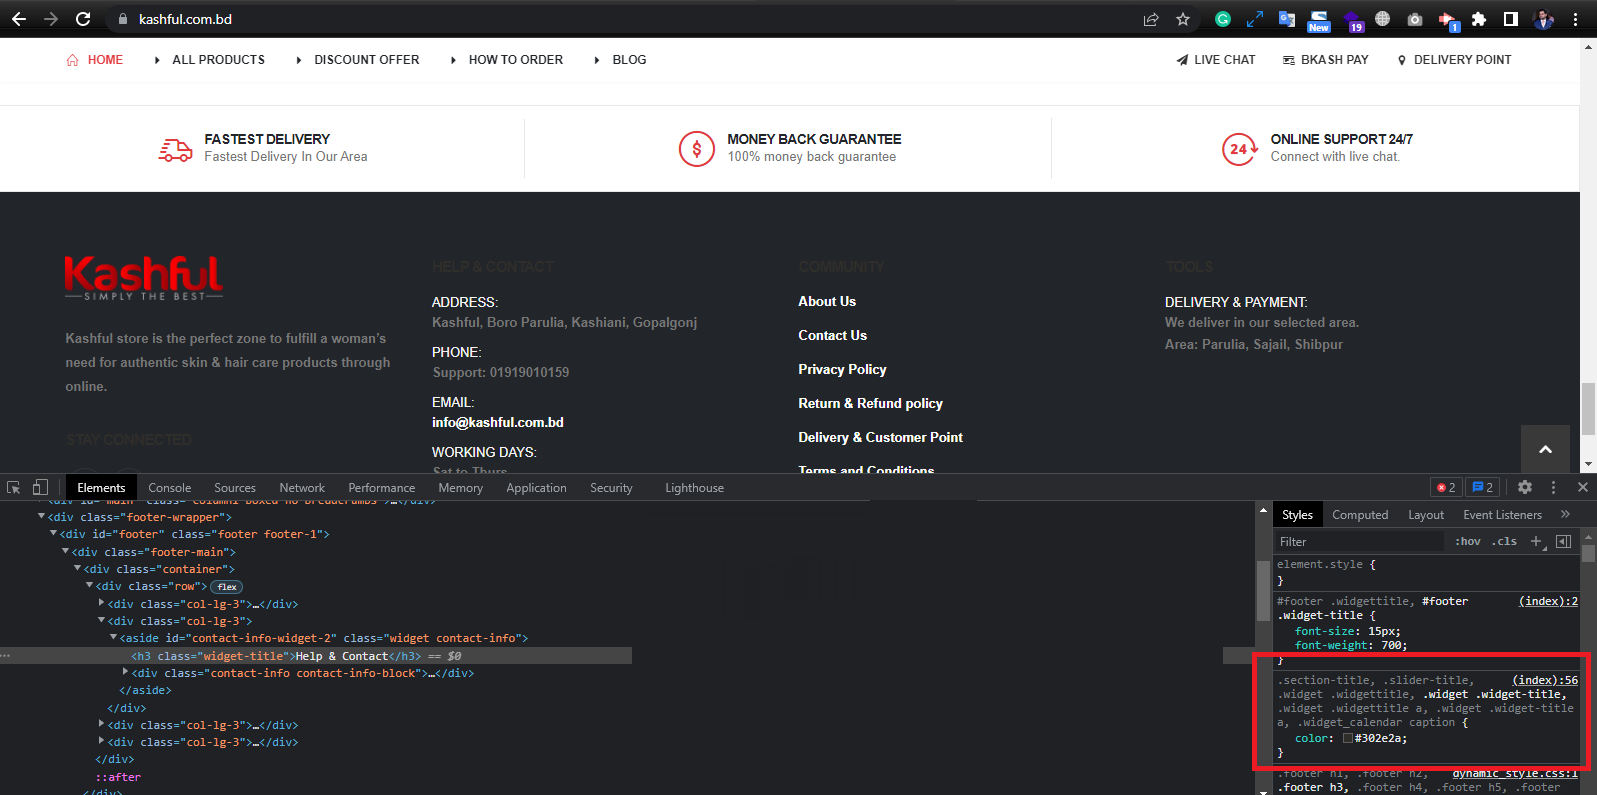Click the browser forward arrow
1597x795 pixels.
click(x=51, y=19)
